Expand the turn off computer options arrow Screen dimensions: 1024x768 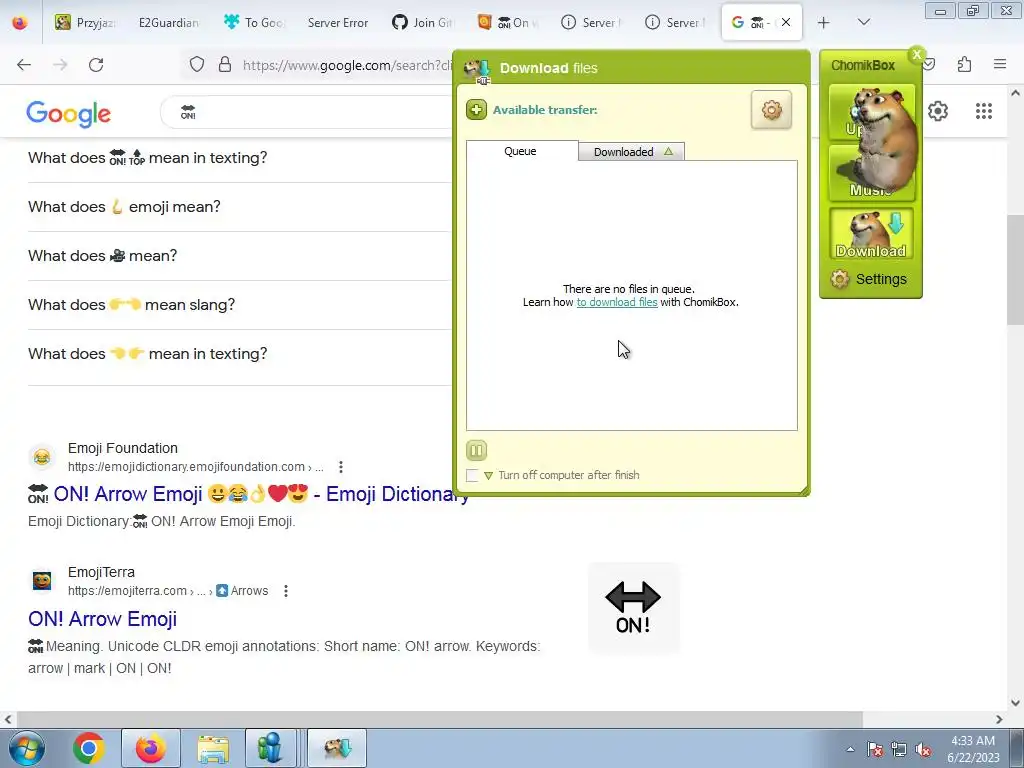(488, 475)
